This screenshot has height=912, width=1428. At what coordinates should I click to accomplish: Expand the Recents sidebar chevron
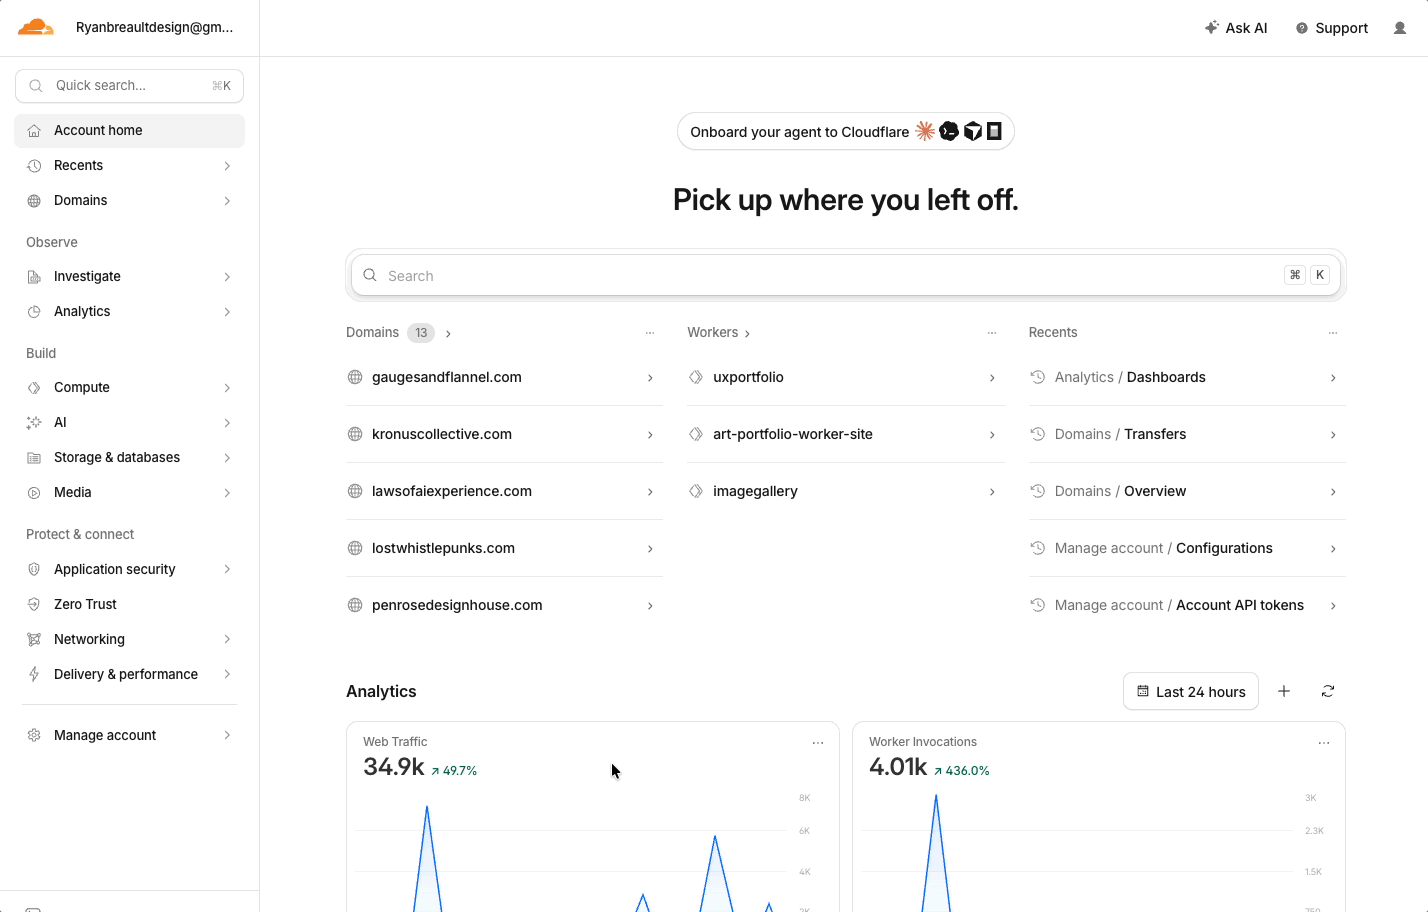(227, 166)
